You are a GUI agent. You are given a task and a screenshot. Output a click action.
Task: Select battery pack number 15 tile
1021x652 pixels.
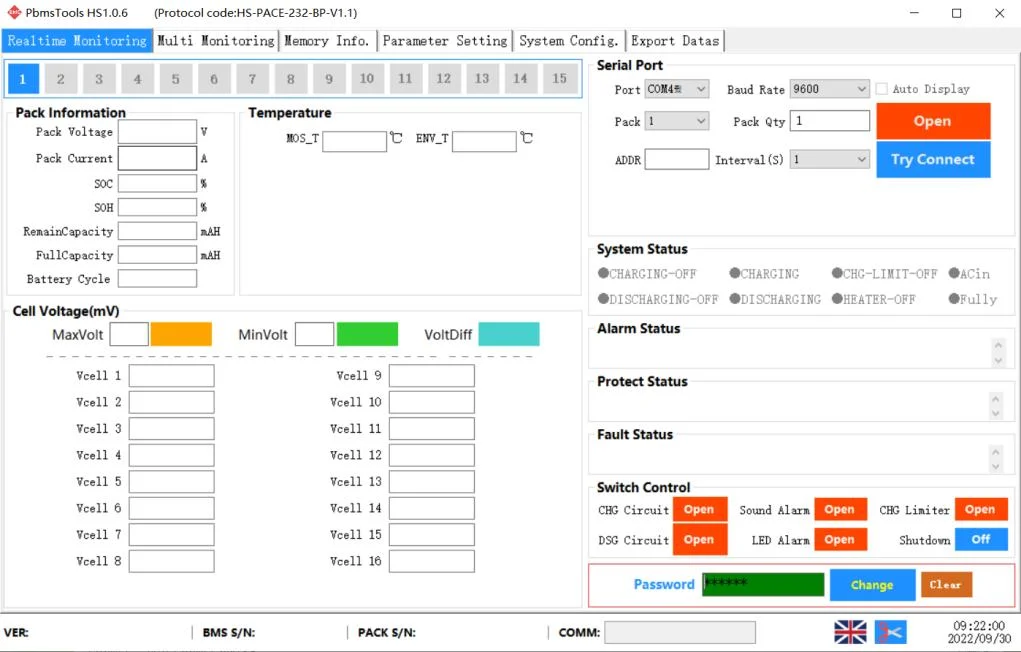click(x=559, y=79)
